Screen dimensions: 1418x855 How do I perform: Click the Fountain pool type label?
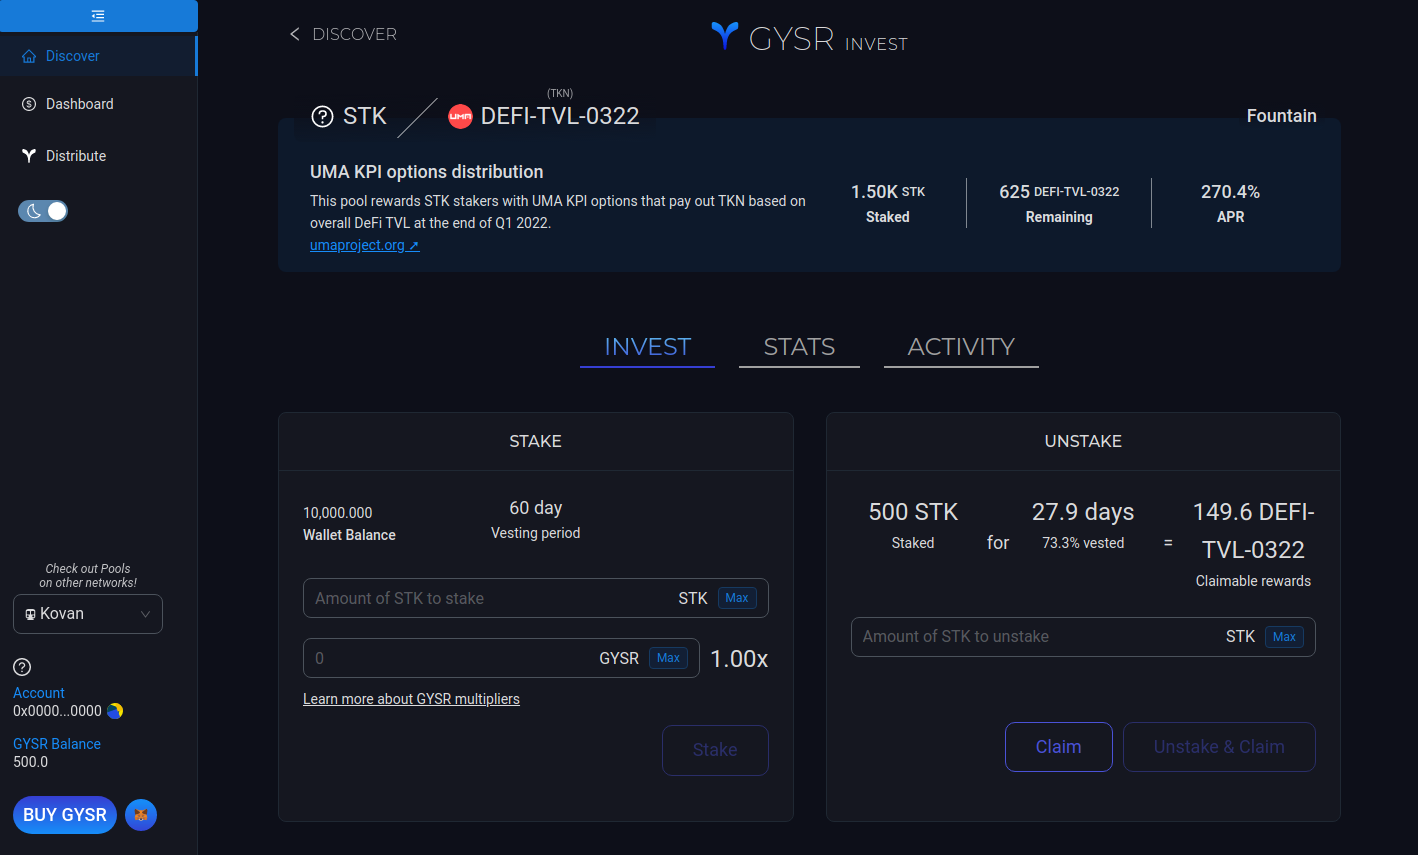coord(1281,116)
